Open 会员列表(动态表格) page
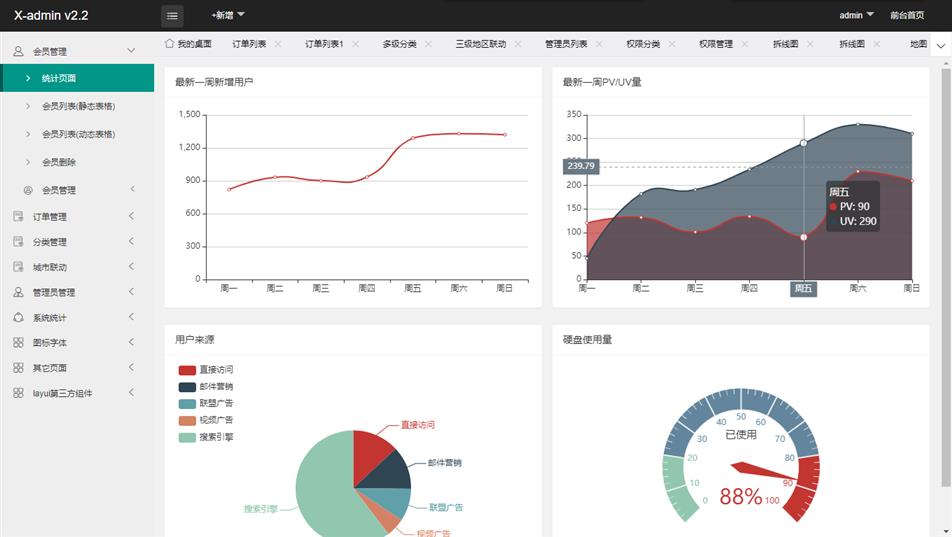952x537 pixels. tap(78, 134)
